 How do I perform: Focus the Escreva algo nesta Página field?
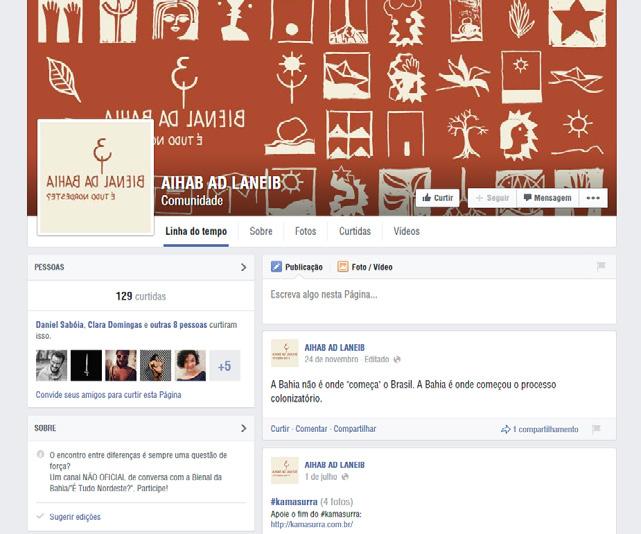click(x=439, y=301)
